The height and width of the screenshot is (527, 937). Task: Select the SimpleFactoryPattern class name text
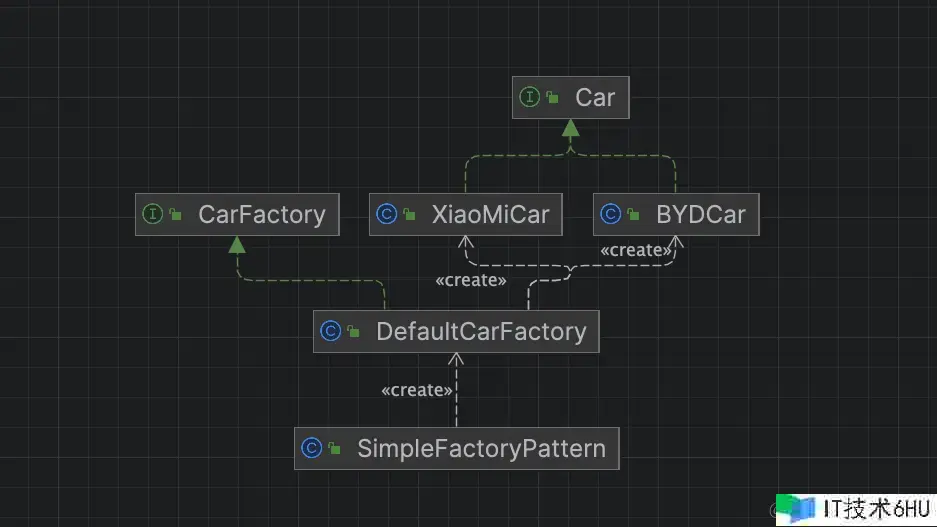point(481,448)
